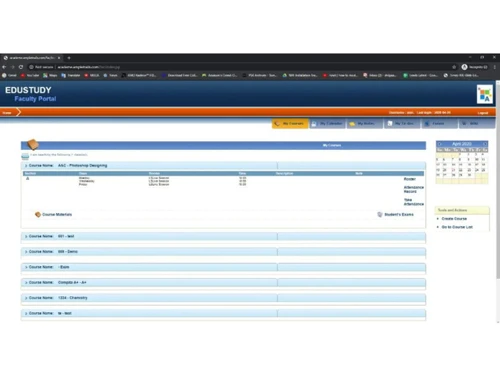Click the Course Materials book icon
This screenshot has height=375, width=500.
[38, 214]
